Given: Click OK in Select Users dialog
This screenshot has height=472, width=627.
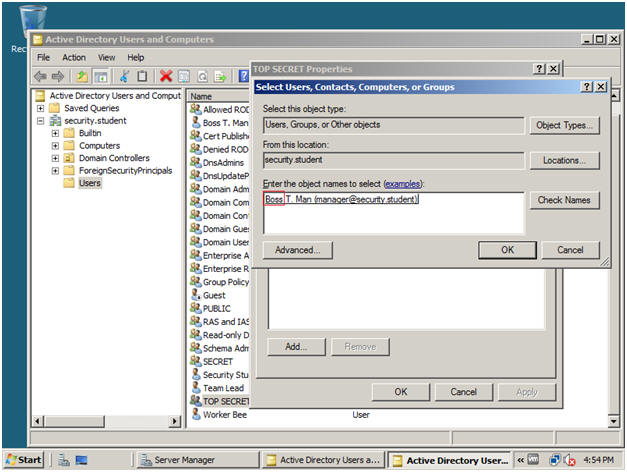Looking at the screenshot, I should [x=507, y=250].
